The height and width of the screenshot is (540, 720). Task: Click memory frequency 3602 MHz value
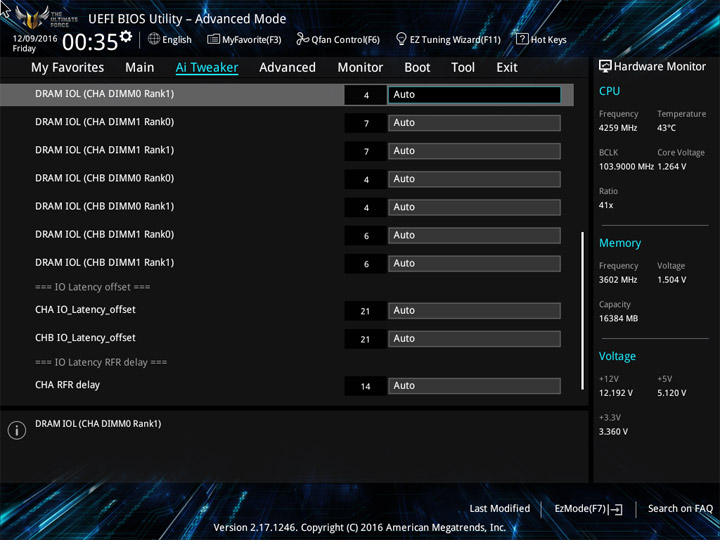pos(618,279)
